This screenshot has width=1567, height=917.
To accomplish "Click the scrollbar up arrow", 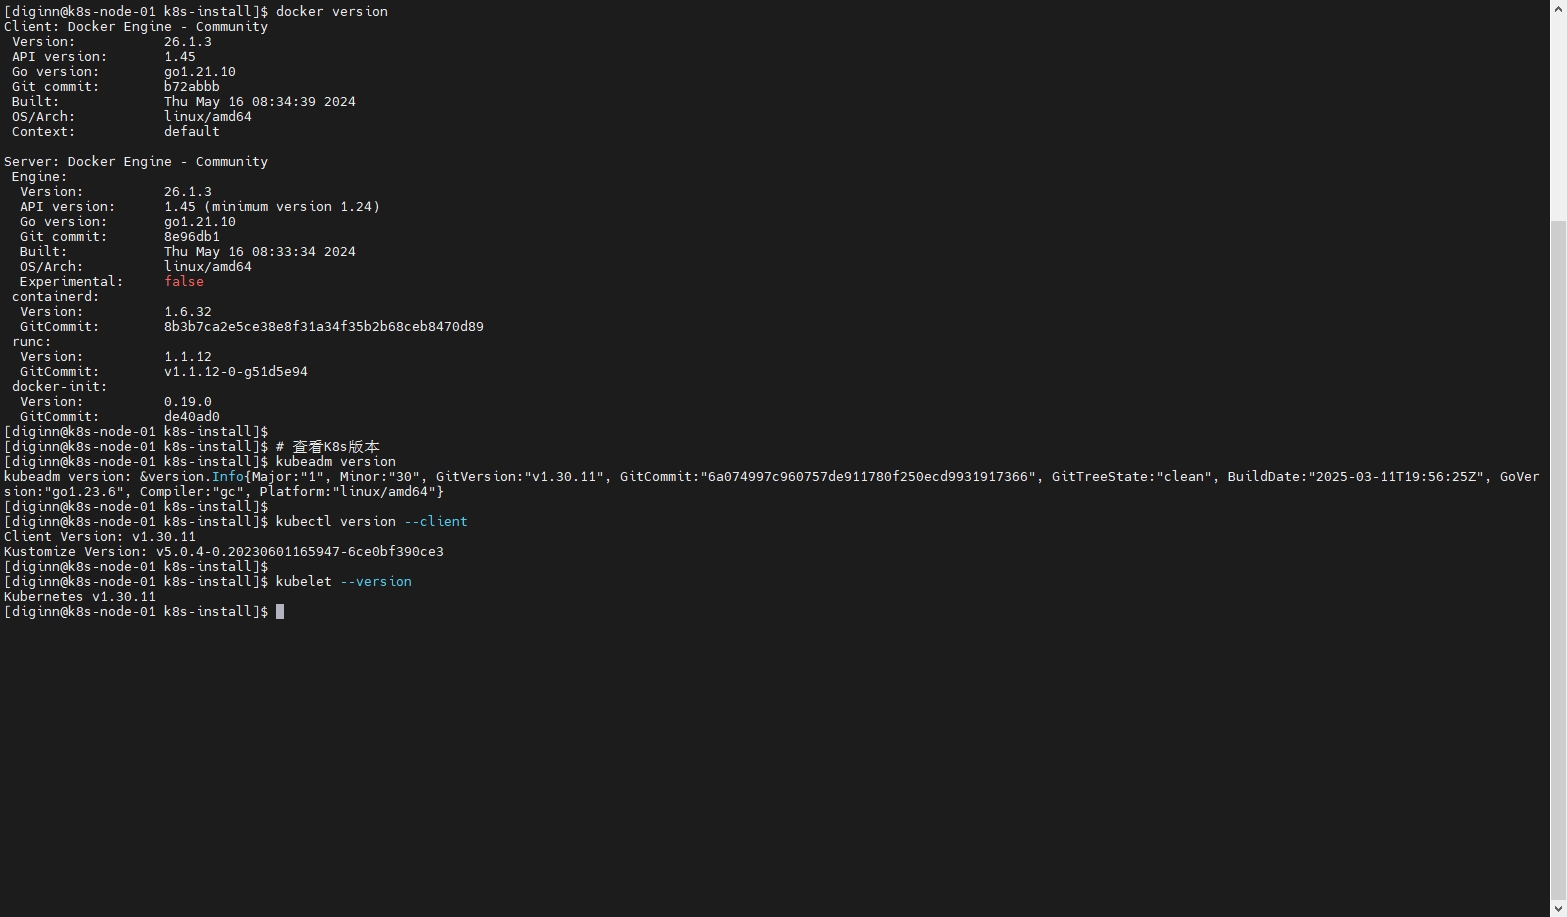I will (1558, 8).
